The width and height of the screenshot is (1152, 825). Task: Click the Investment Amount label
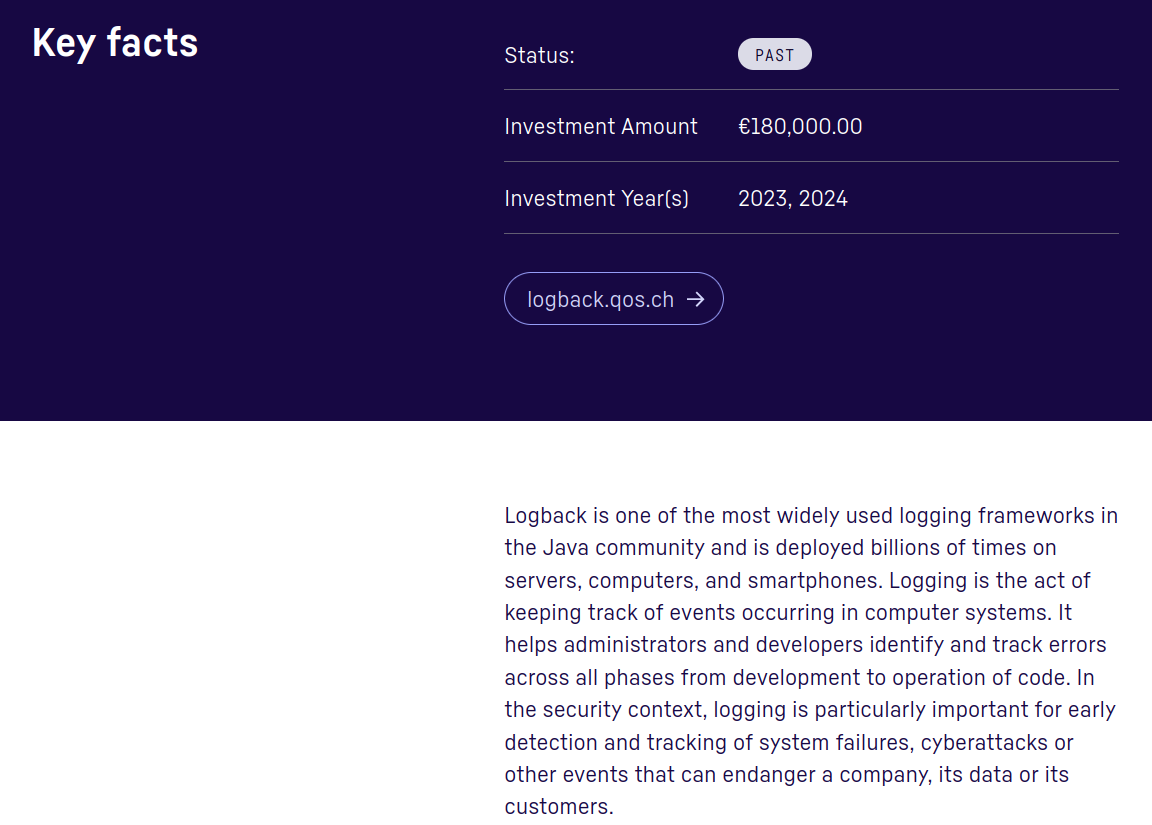click(601, 127)
